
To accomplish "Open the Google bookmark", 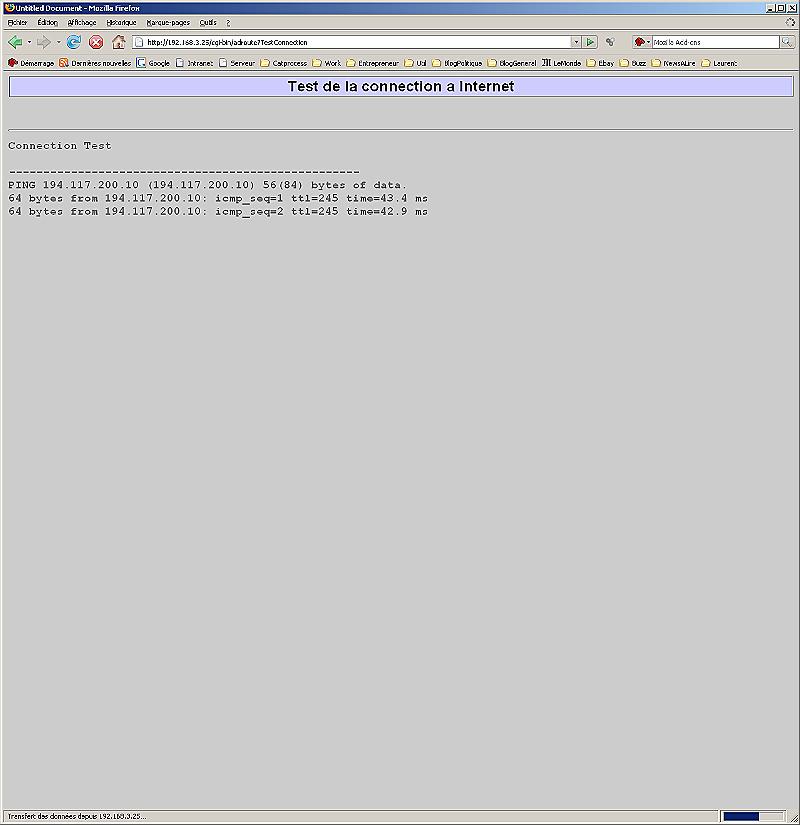I will [153, 63].
